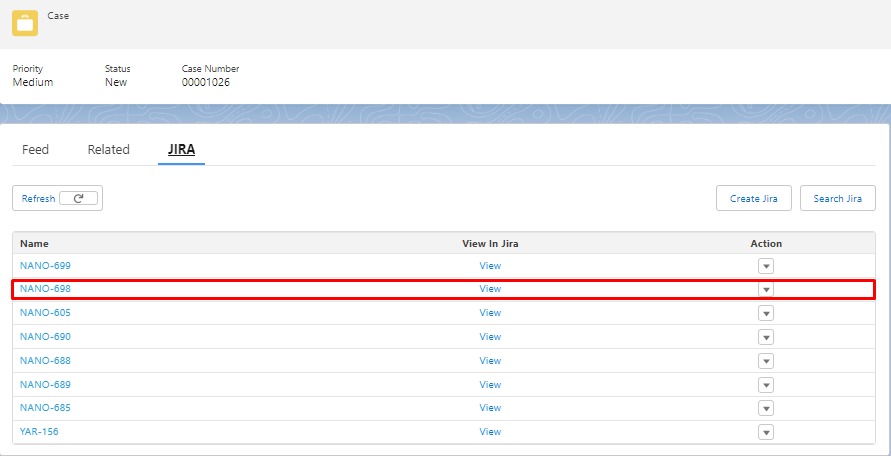Image resolution: width=891 pixels, height=456 pixels.
Task: Click the refresh arrow icon
Action: click(78, 198)
